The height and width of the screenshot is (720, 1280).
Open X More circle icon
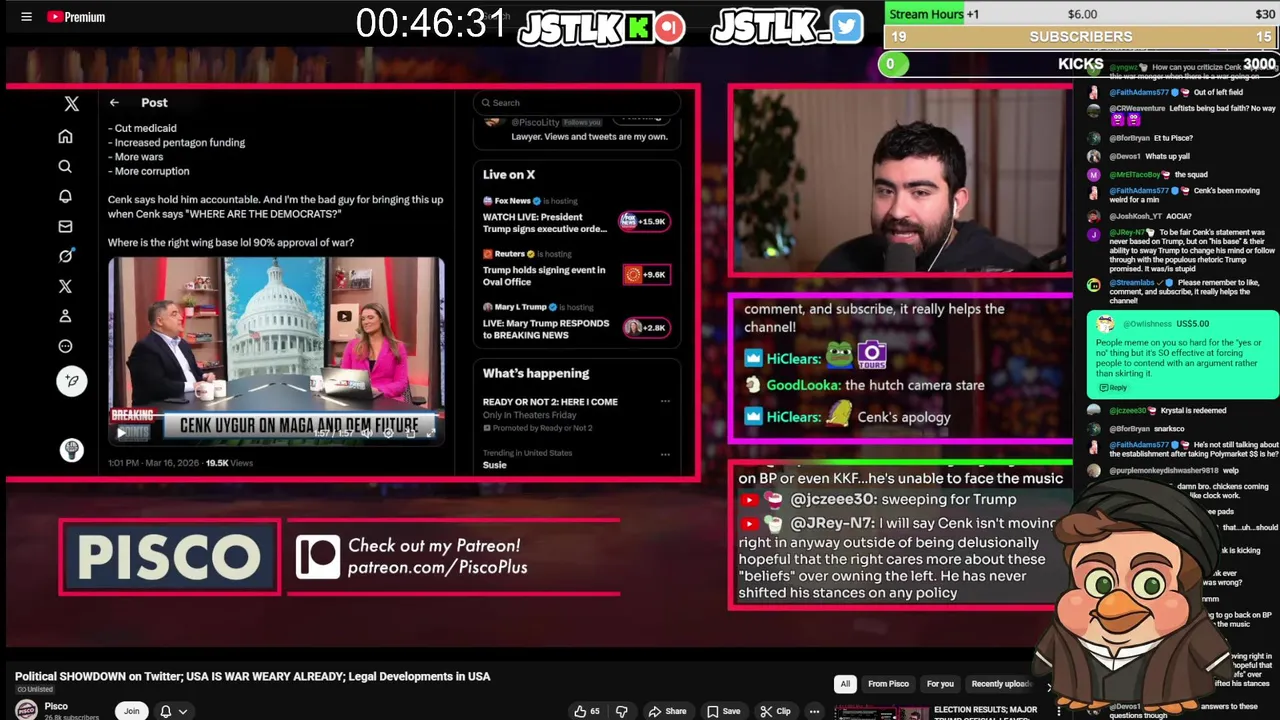(65, 346)
